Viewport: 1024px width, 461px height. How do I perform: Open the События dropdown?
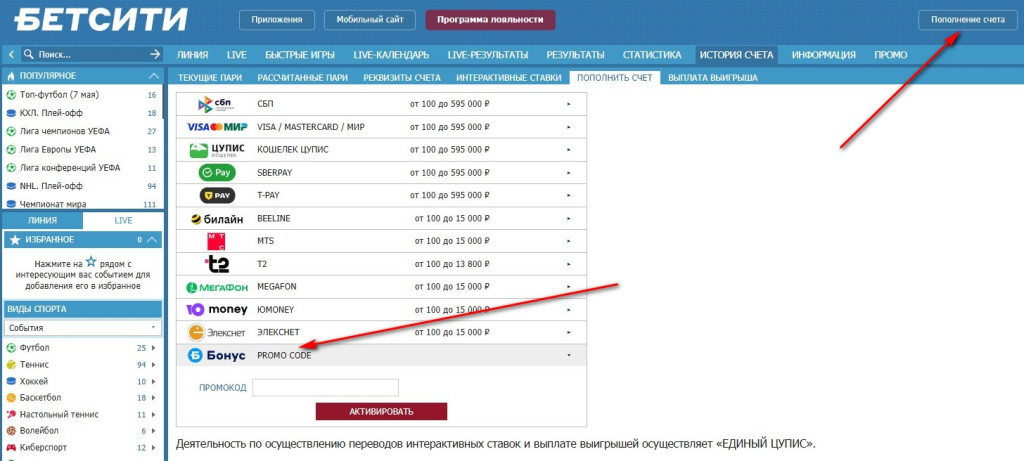[x=83, y=328]
